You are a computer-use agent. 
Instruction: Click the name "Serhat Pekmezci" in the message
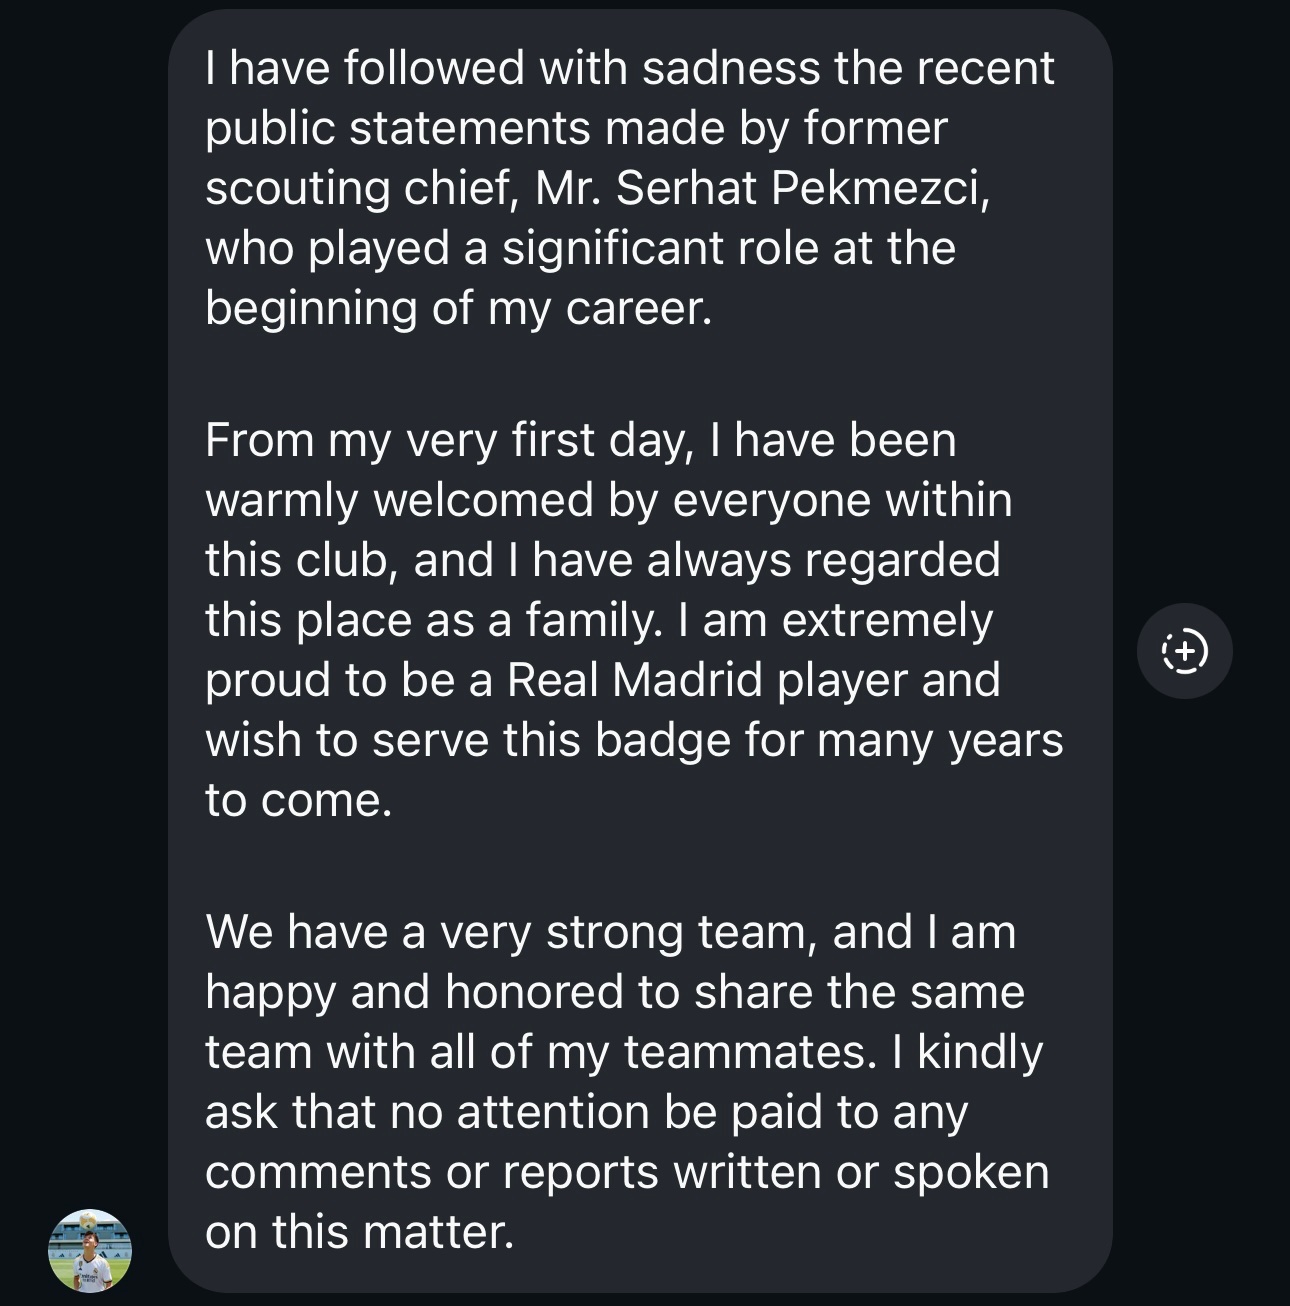[800, 189]
